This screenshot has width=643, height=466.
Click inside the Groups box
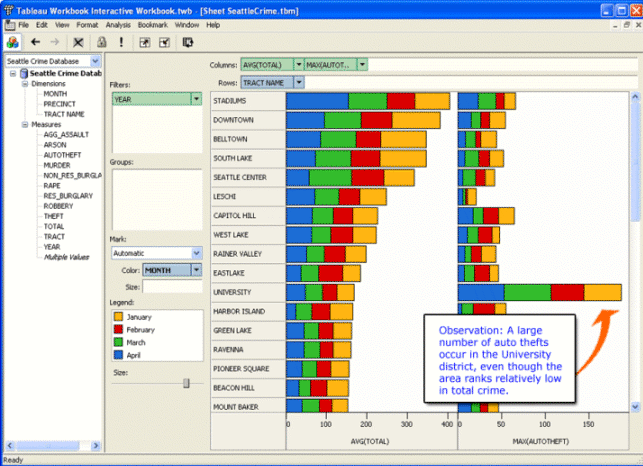(157, 200)
